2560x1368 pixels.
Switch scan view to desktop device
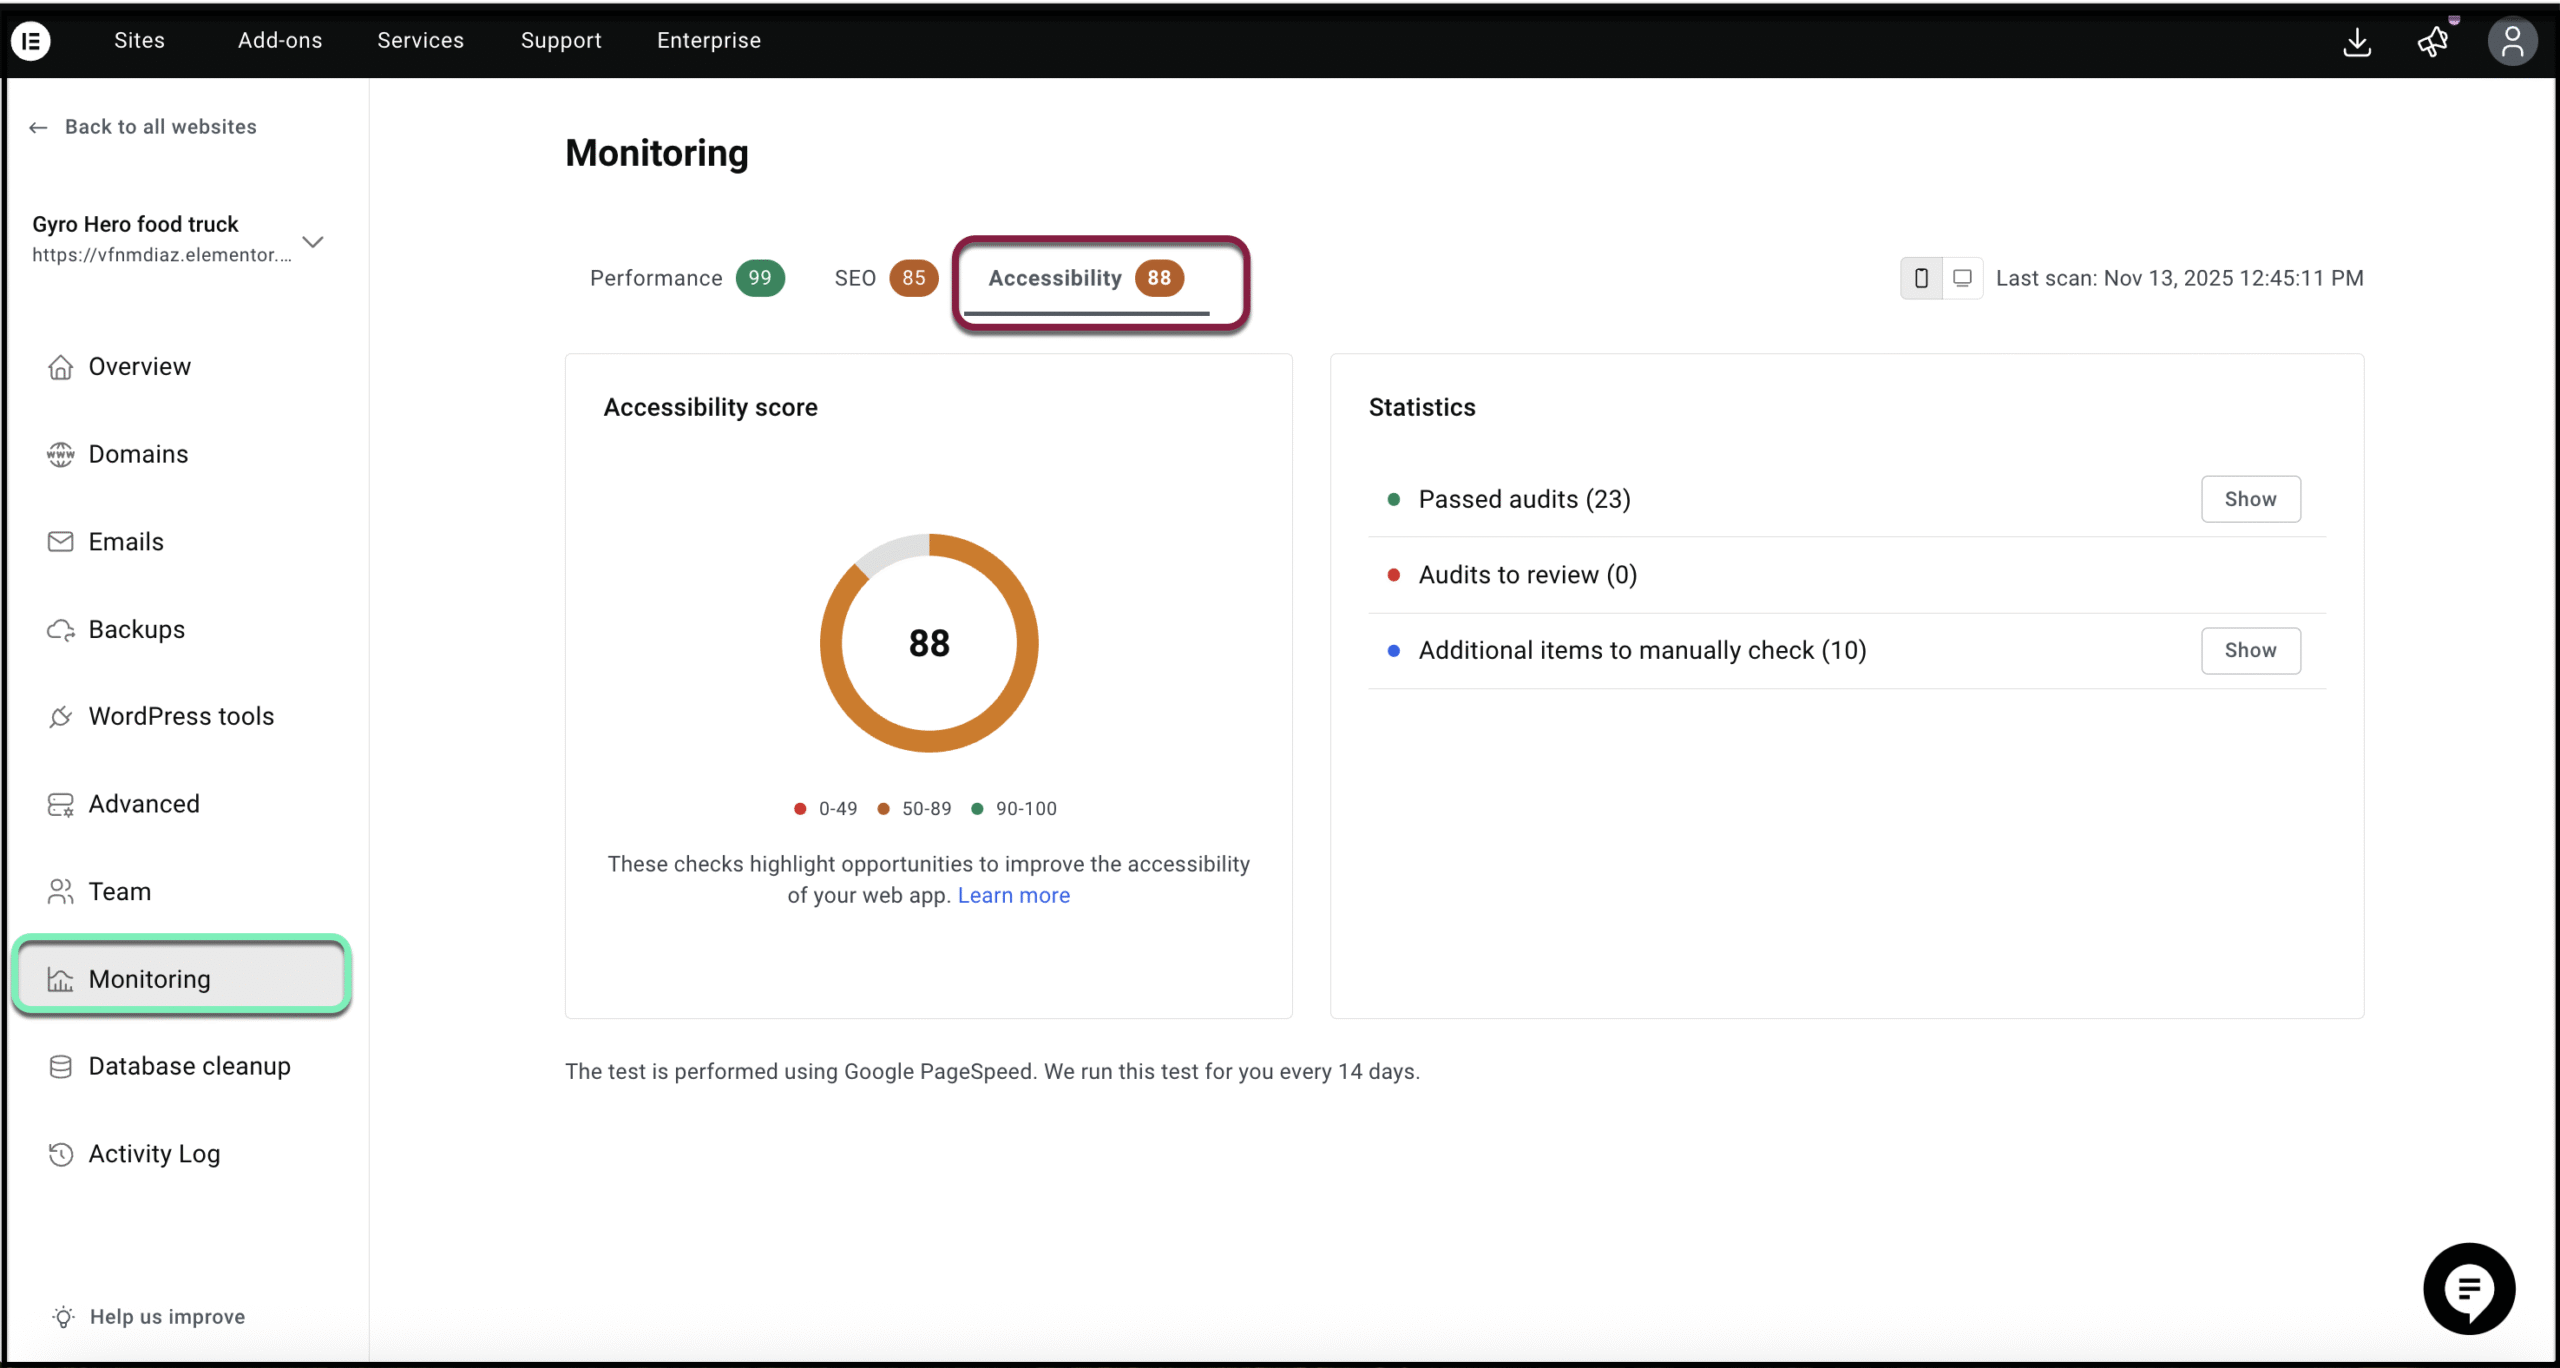pyautogui.click(x=1962, y=278)
